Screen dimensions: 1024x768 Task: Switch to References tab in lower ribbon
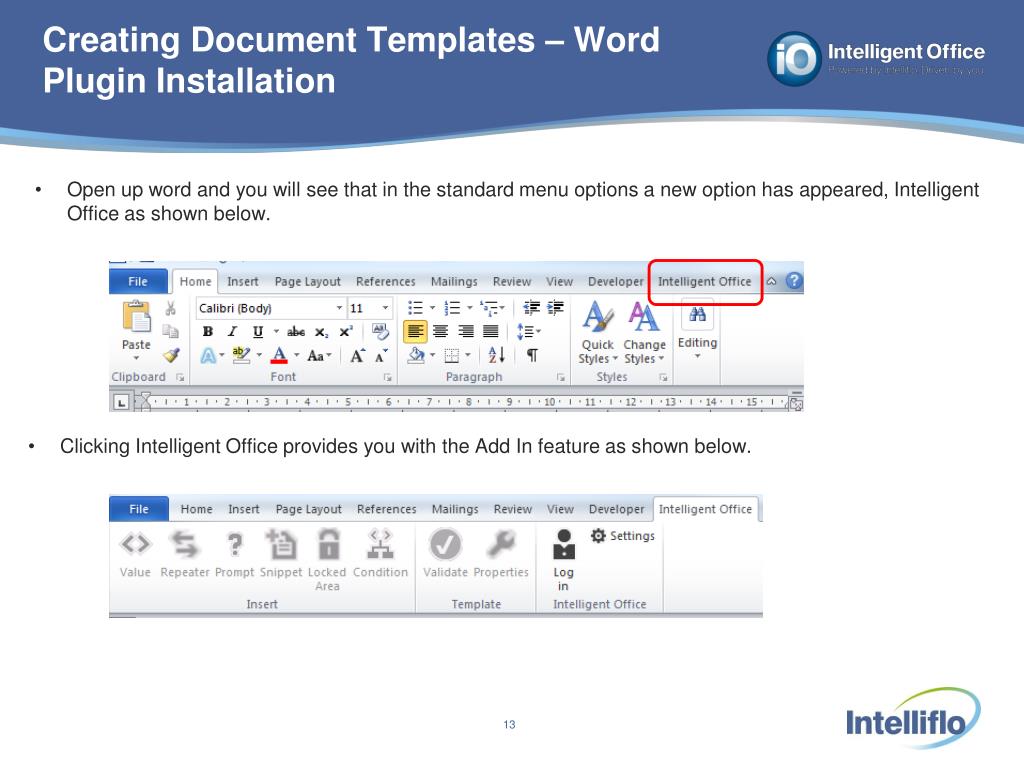[387, 509]
